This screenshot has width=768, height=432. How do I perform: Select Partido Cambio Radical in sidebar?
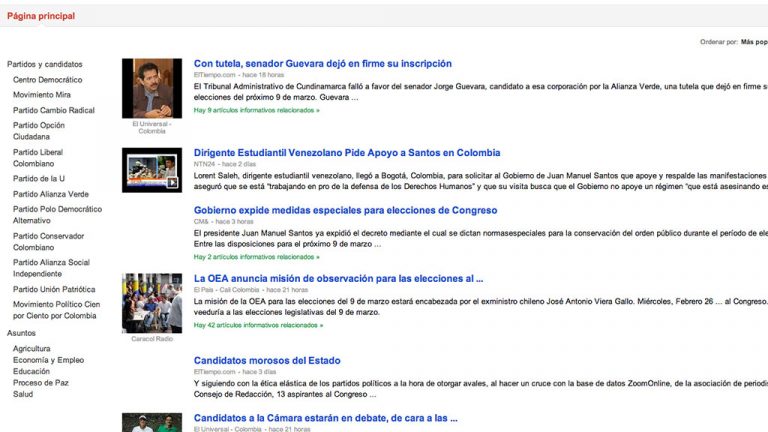[54, 110]
